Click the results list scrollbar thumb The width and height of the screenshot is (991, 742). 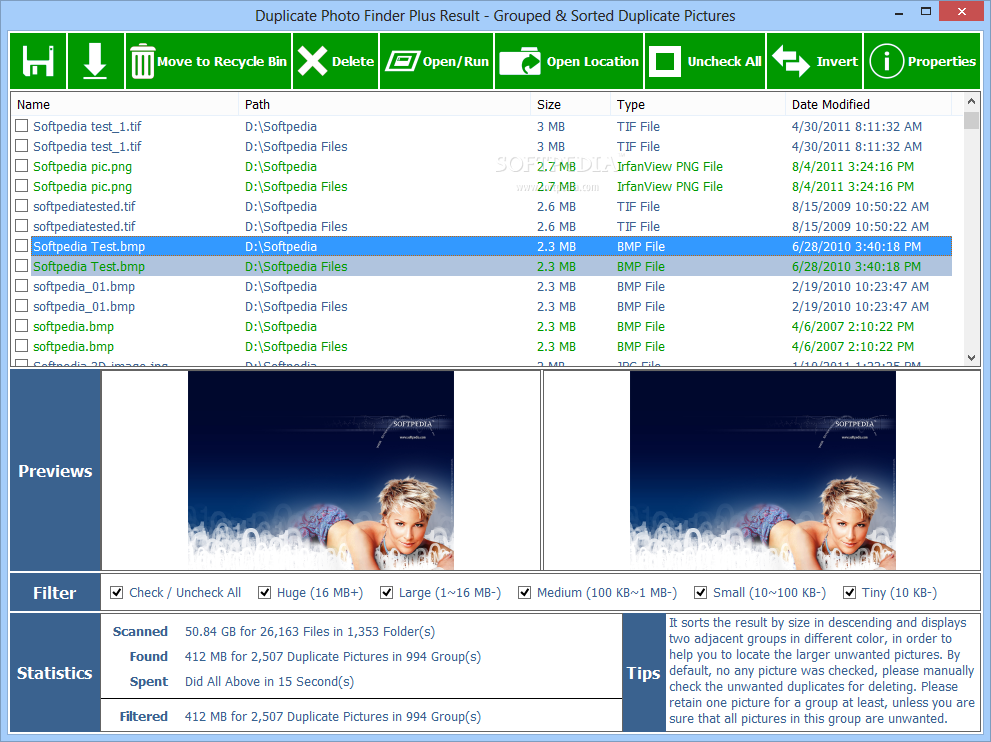click(971, 120)
